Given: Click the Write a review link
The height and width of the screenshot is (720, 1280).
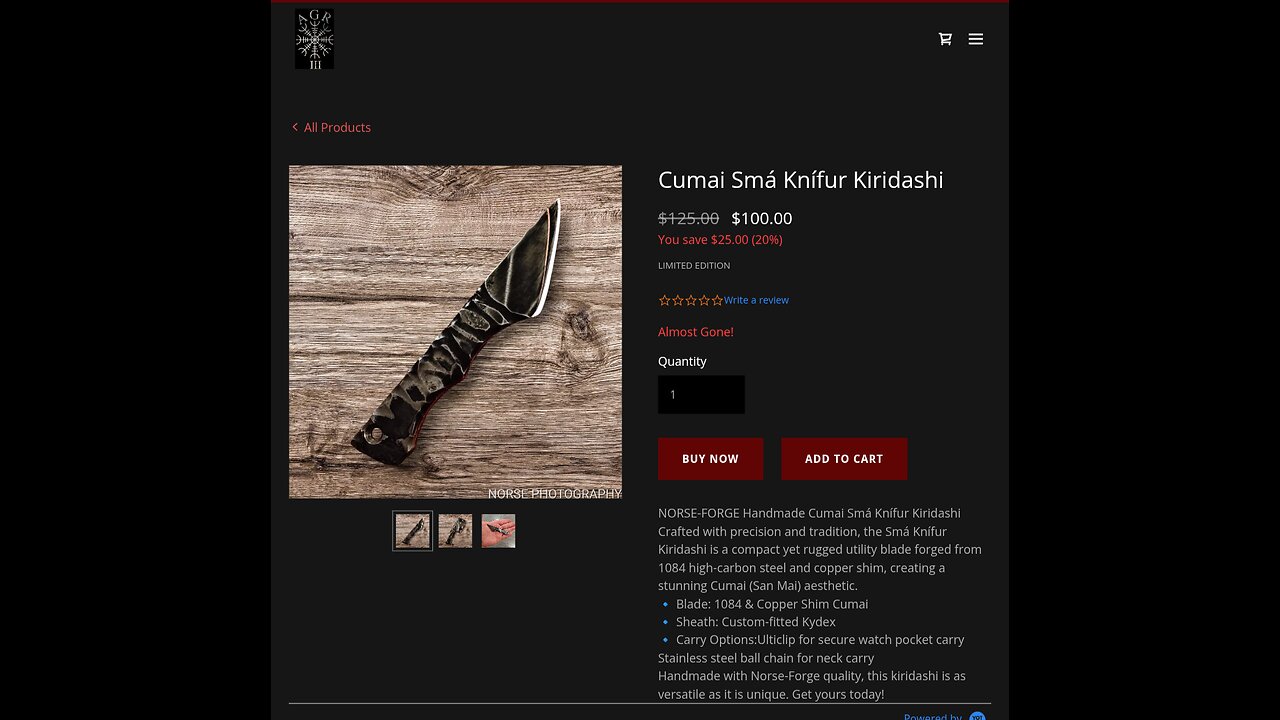Looking at the screenshot, I should (x=756, y=300).
